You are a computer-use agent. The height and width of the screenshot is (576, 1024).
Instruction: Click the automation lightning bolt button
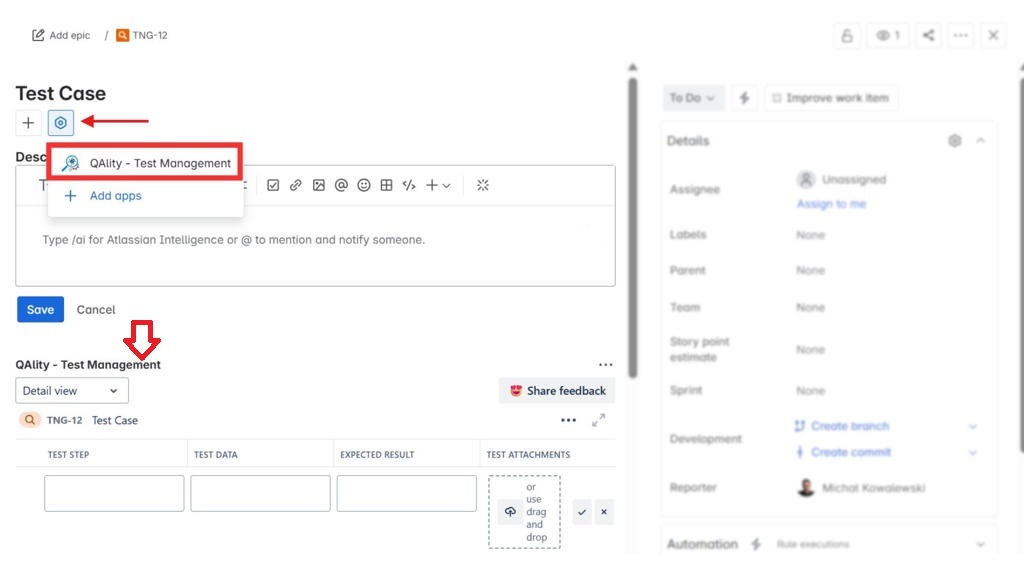(744, 98)
